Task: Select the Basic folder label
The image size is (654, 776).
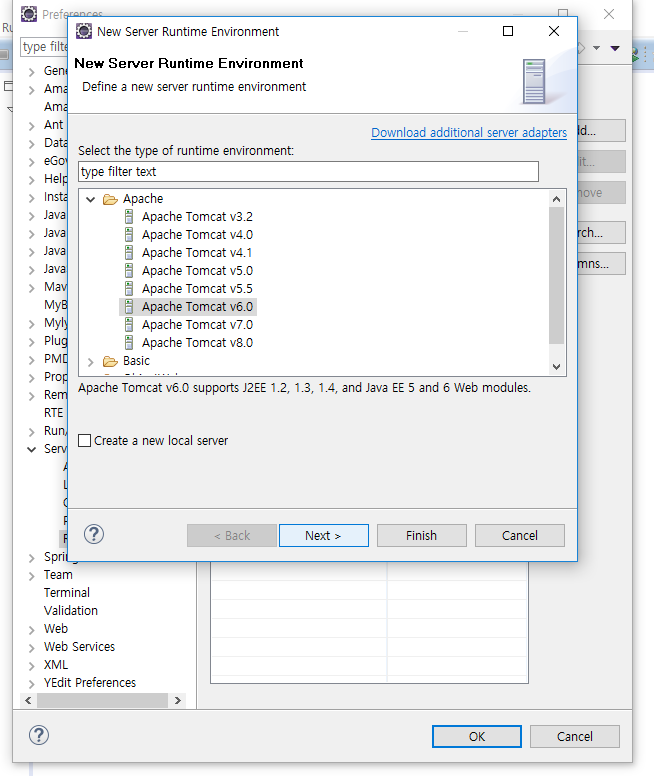Action: [x=136, y=361]
